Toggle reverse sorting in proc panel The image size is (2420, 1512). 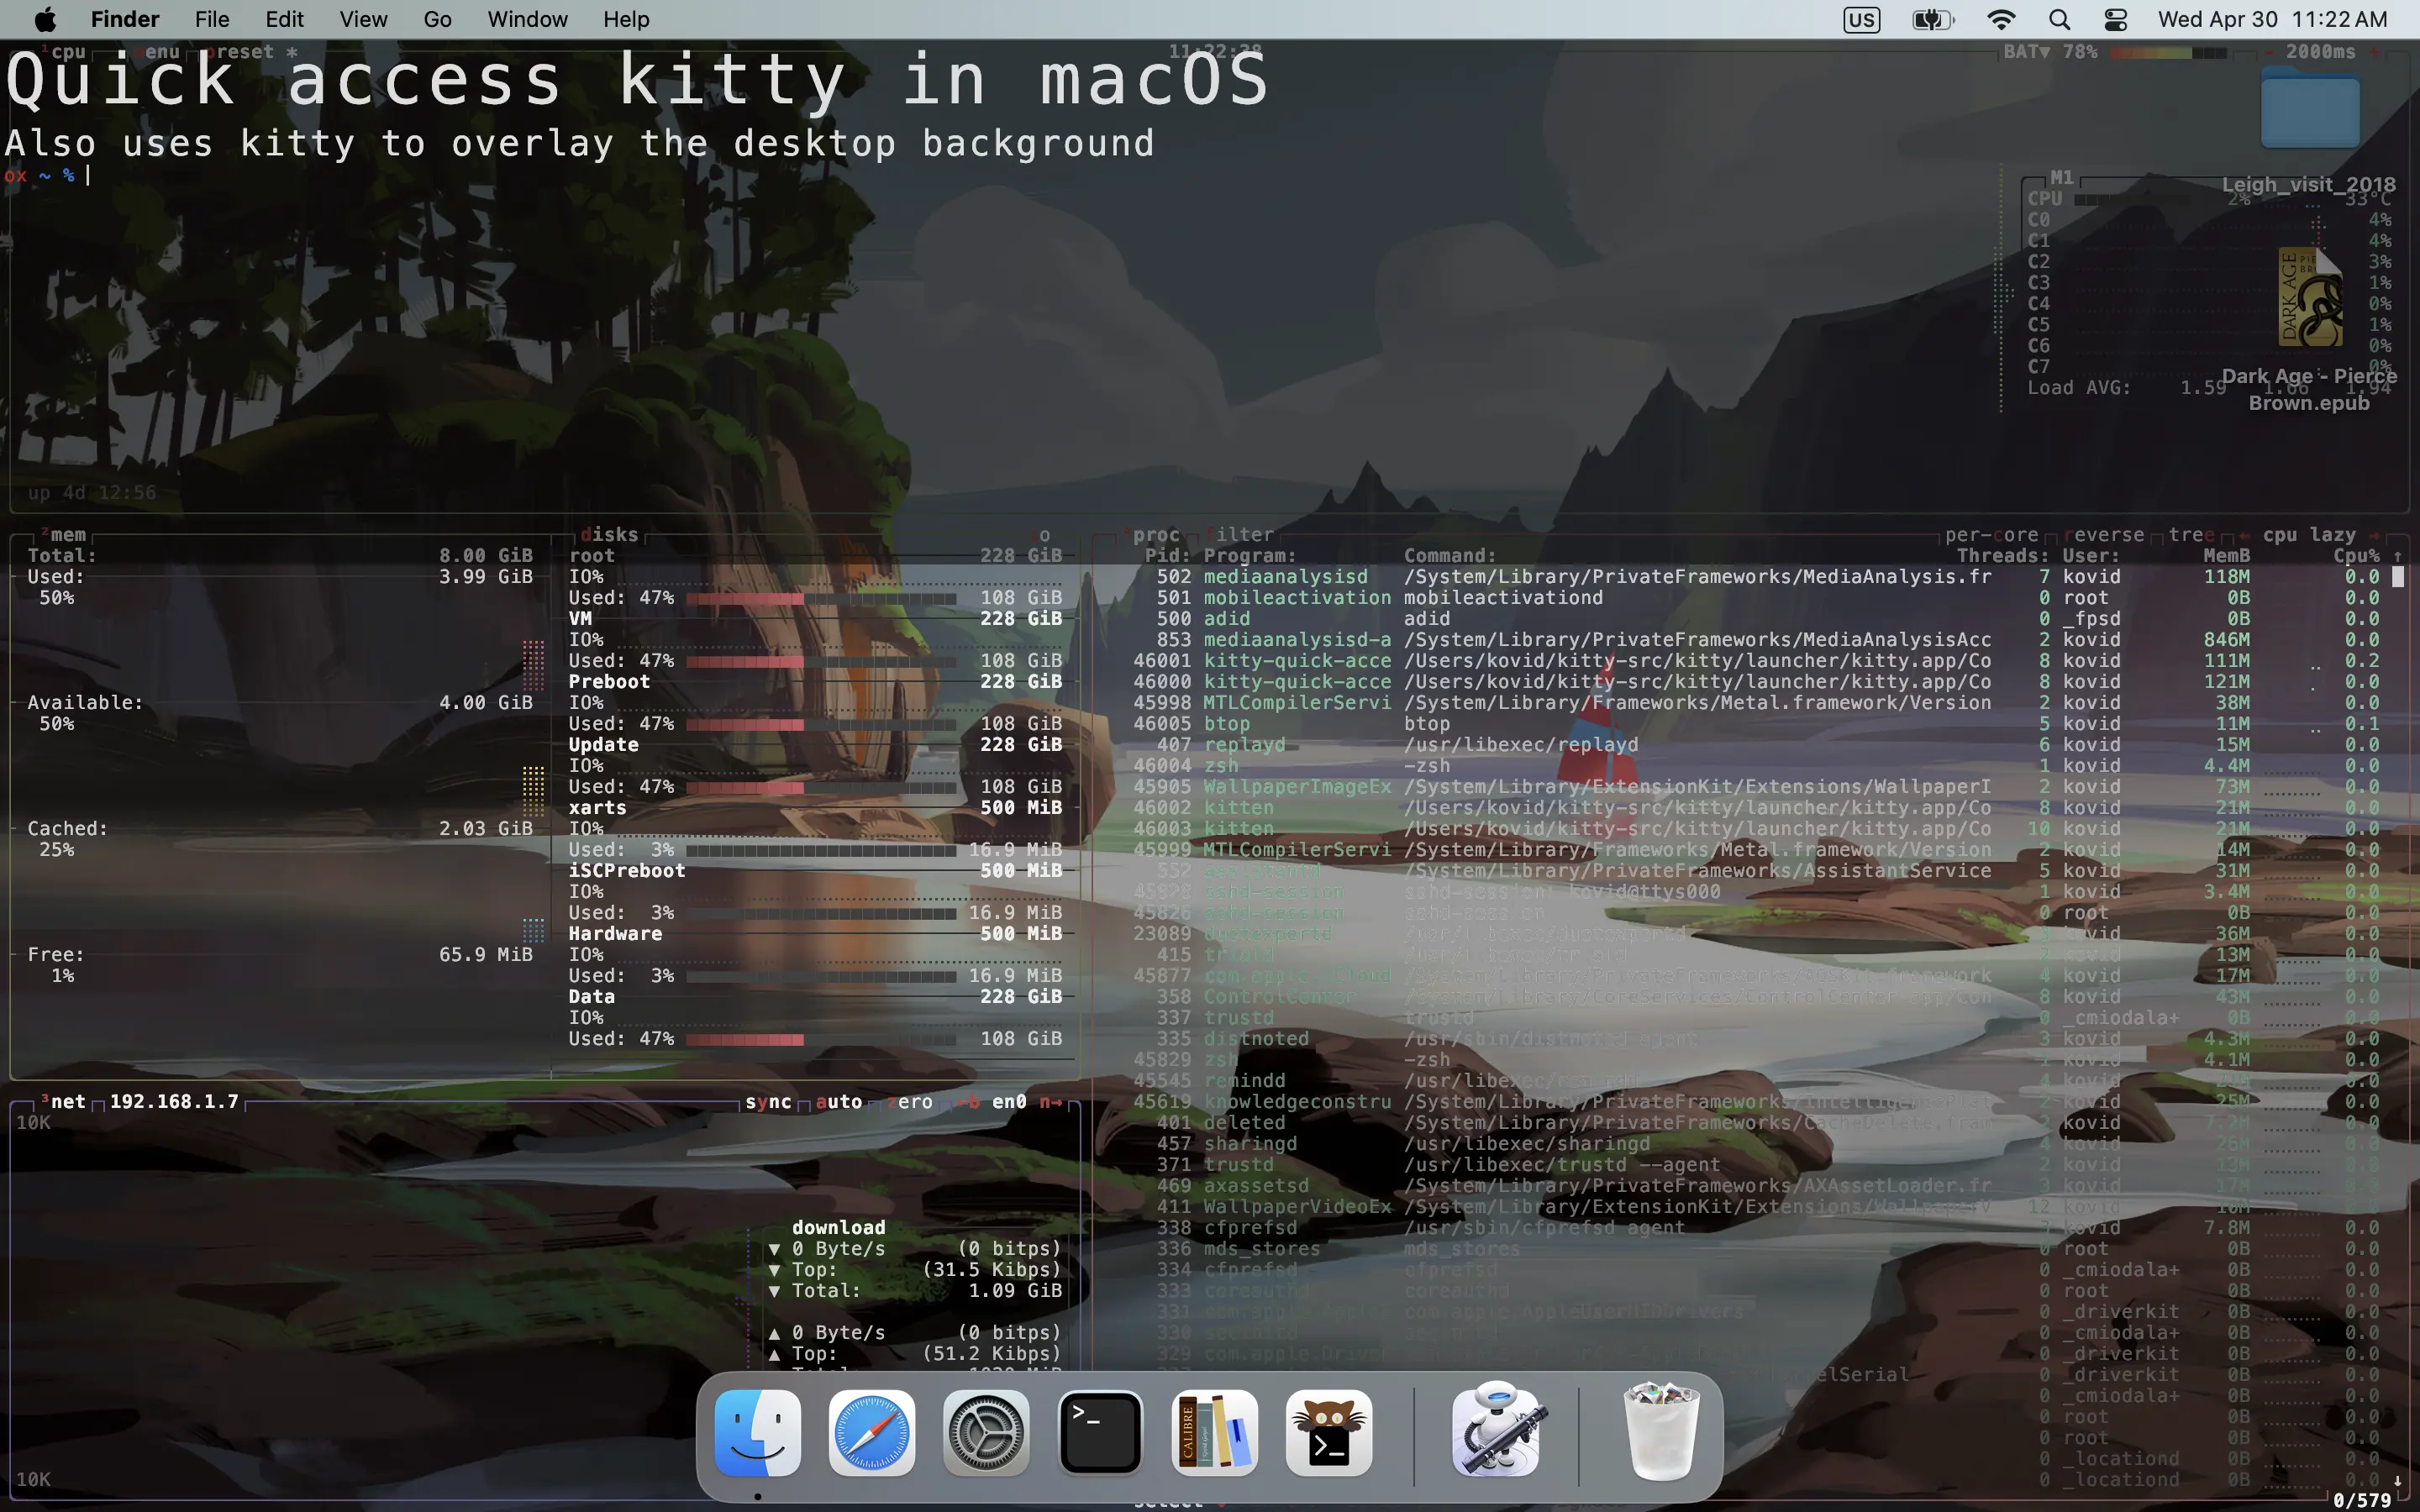tap(2103, 535)
